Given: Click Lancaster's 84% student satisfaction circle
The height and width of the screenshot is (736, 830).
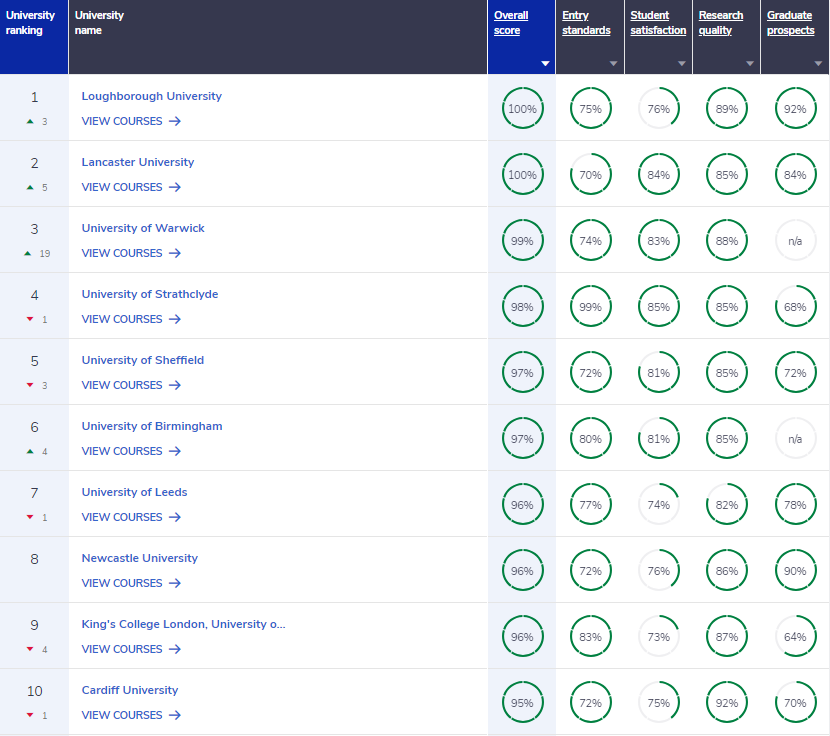Looking at the screenshot, I should click(x=658, y=175).
